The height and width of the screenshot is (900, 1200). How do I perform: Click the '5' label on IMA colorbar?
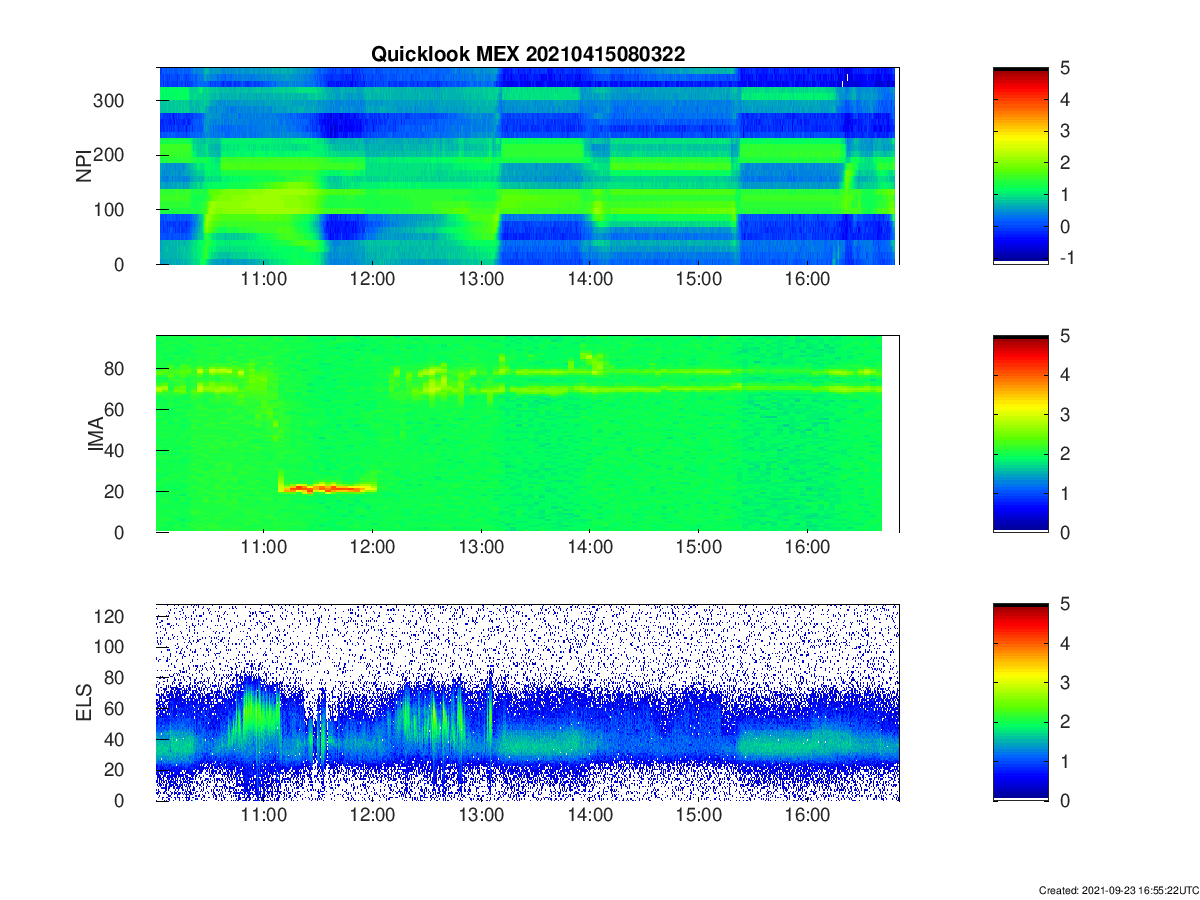1065,336
